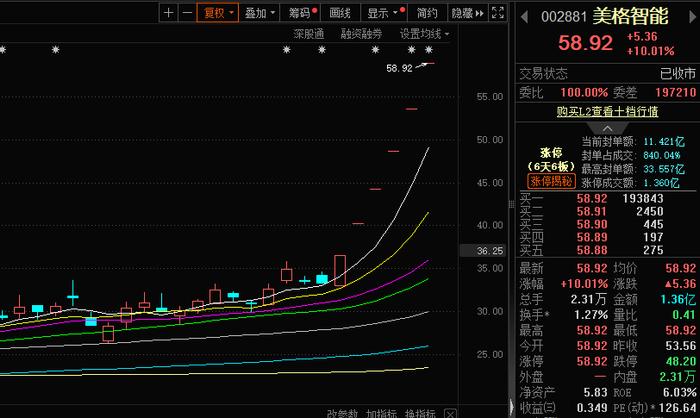The height and width of the screenshot is (418, 700).
Task: Open the 复权 dropdown
Action: click(x=218, y=13)
